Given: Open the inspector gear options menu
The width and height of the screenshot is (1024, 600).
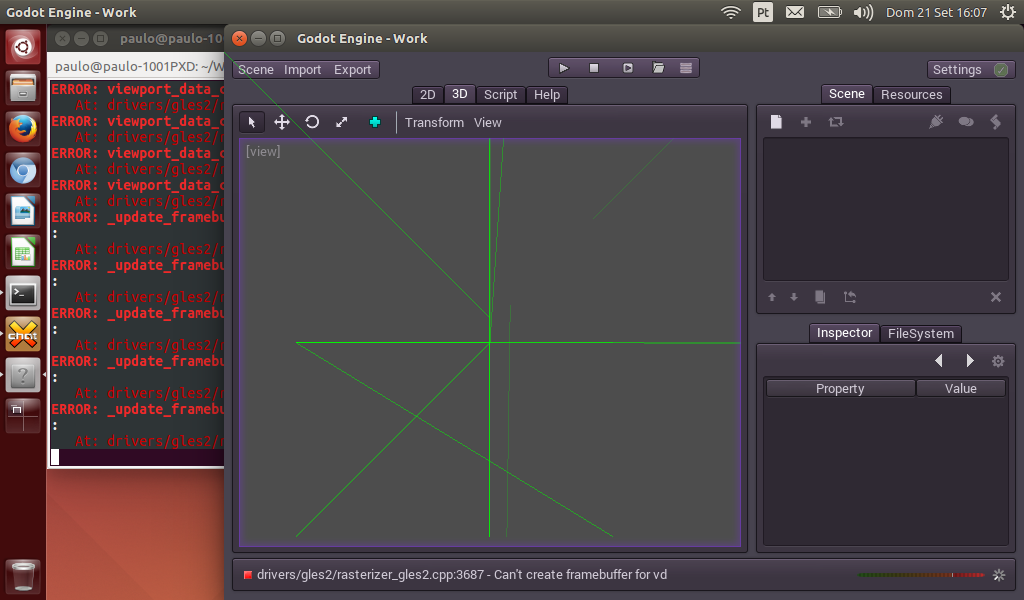Looking at the screenshot, I should 998,361.
